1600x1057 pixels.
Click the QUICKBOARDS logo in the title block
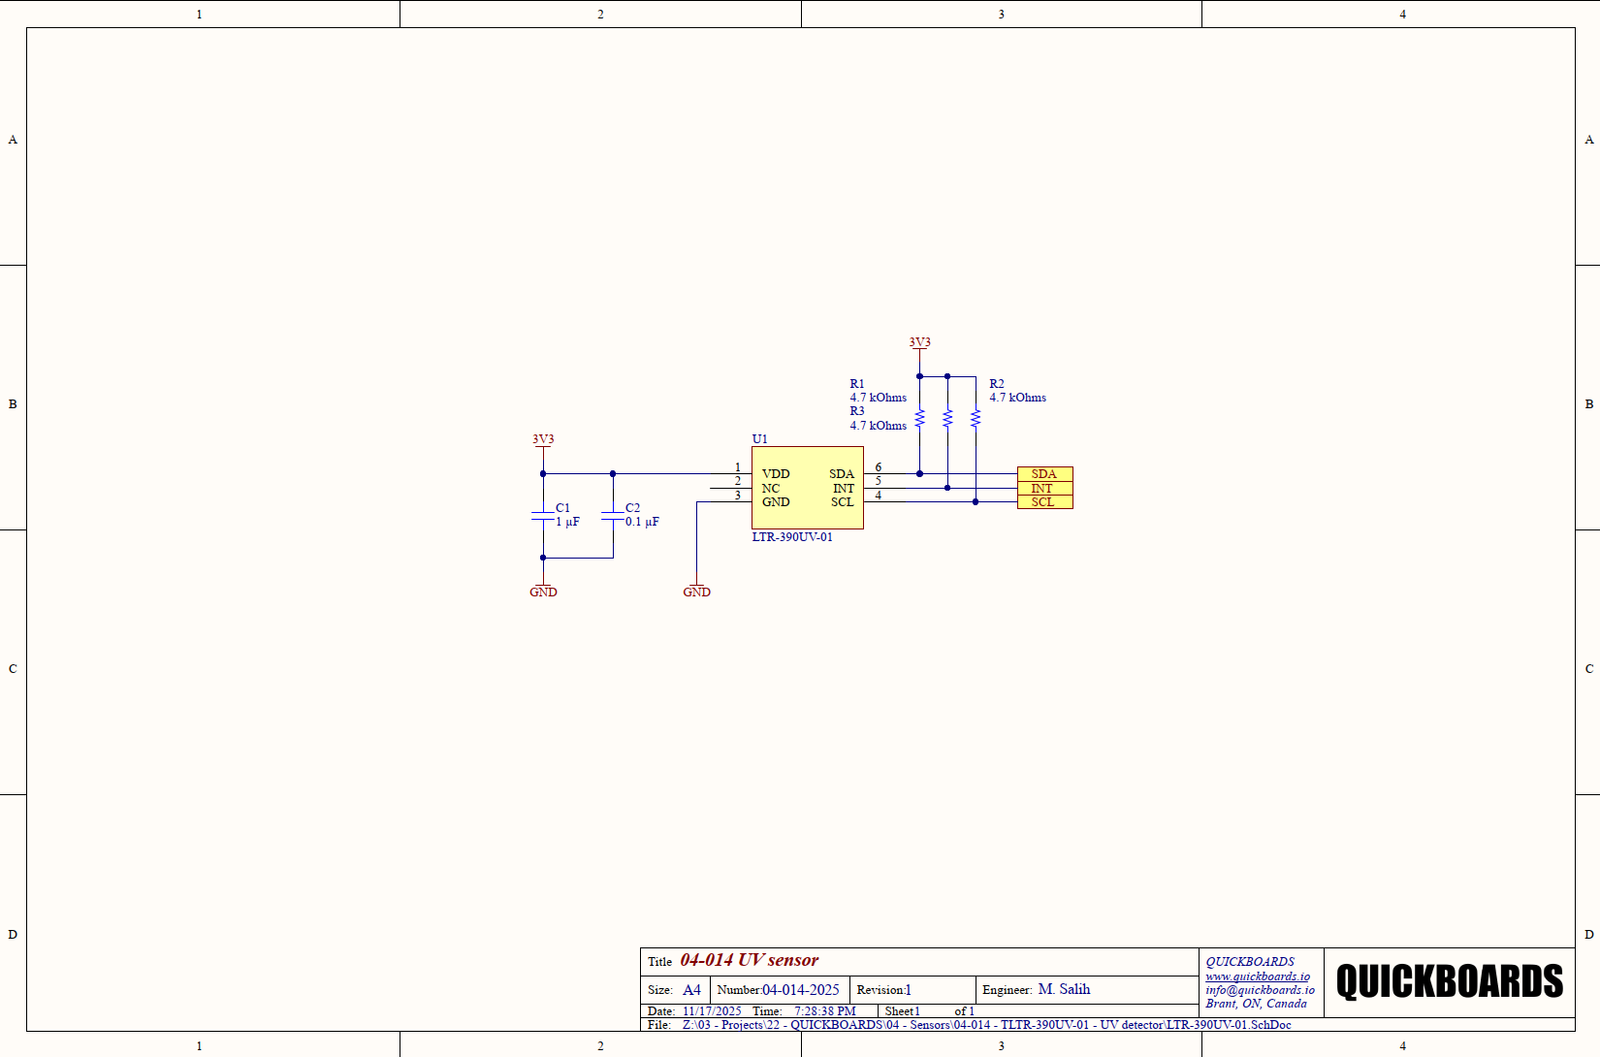click(1449, 982)
